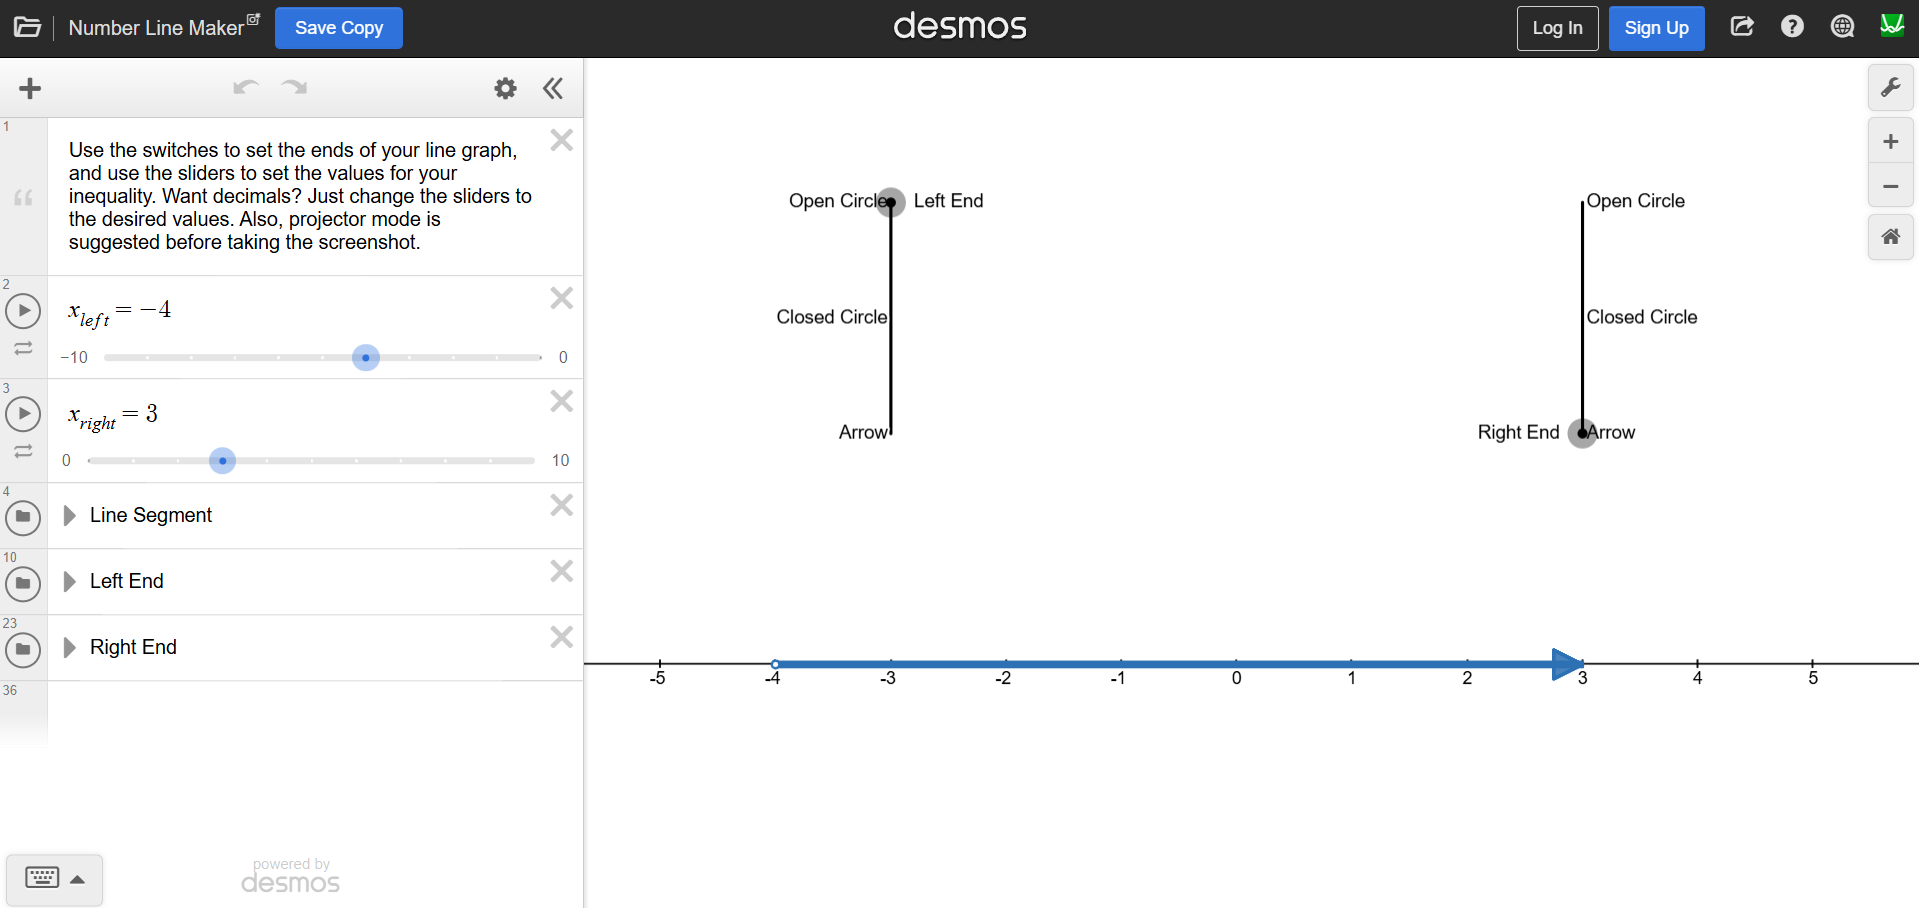This screenshot has width=1919, height=908.
Task: Hide the expression list with the double chevron
Action: pos(553,88)
